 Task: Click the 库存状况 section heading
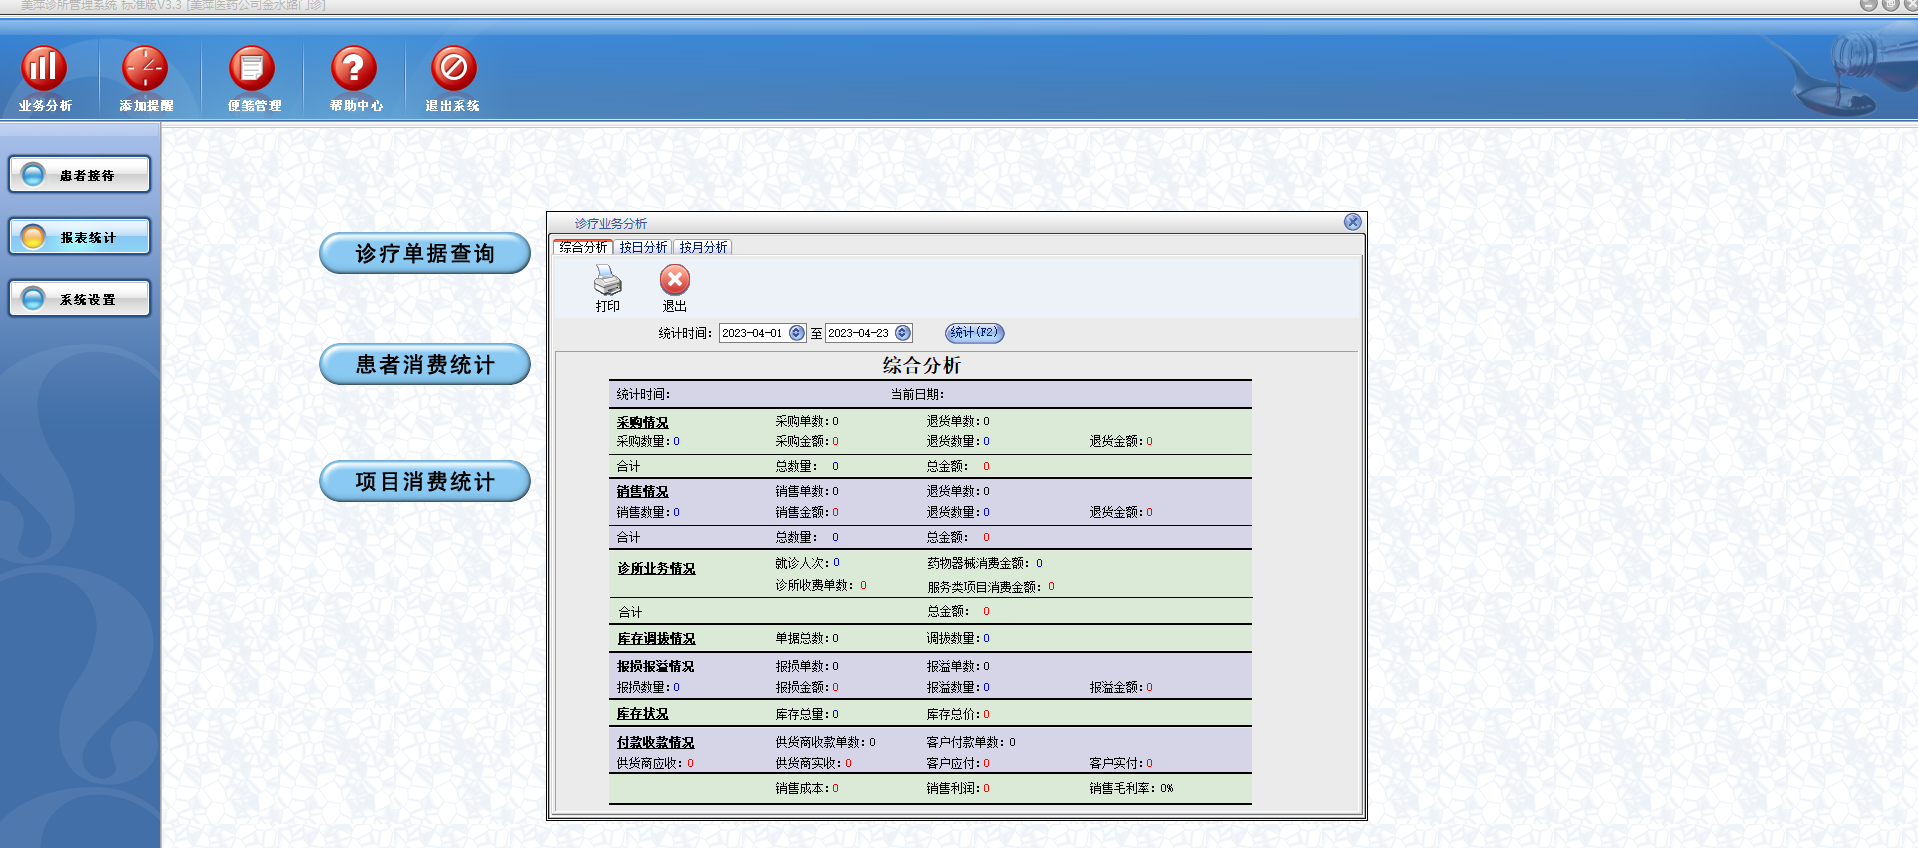point(642,714)
